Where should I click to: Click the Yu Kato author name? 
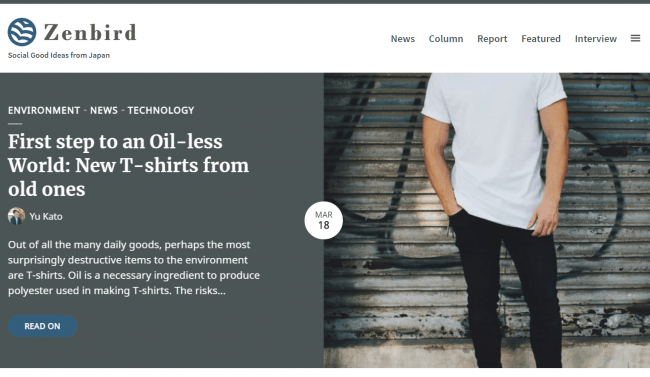pyautogui.click(x=46, y=216)
